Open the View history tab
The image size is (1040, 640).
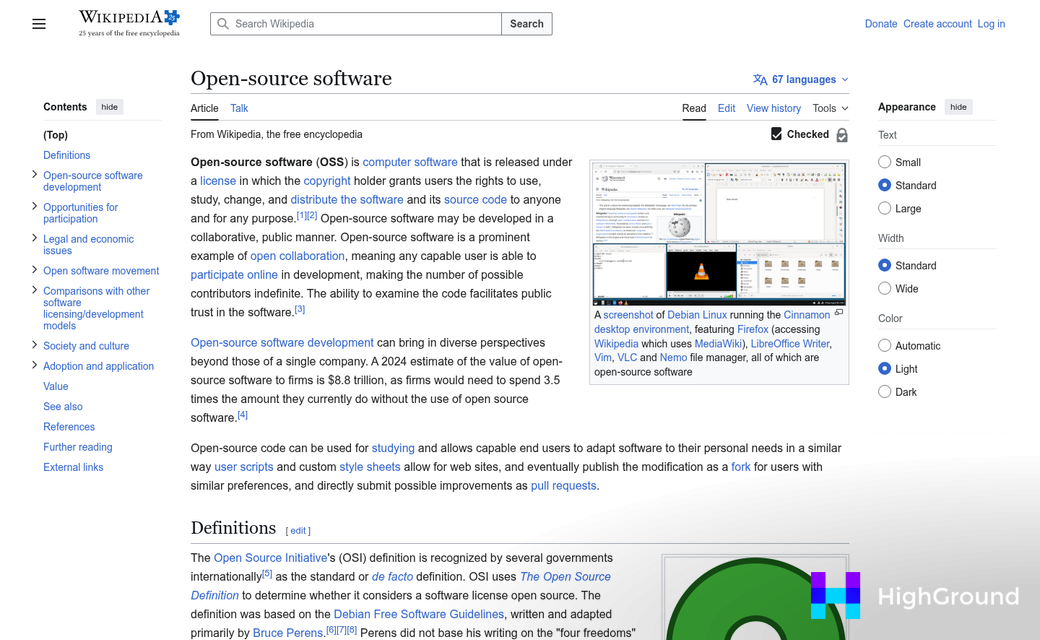click(x=773, y=108)
